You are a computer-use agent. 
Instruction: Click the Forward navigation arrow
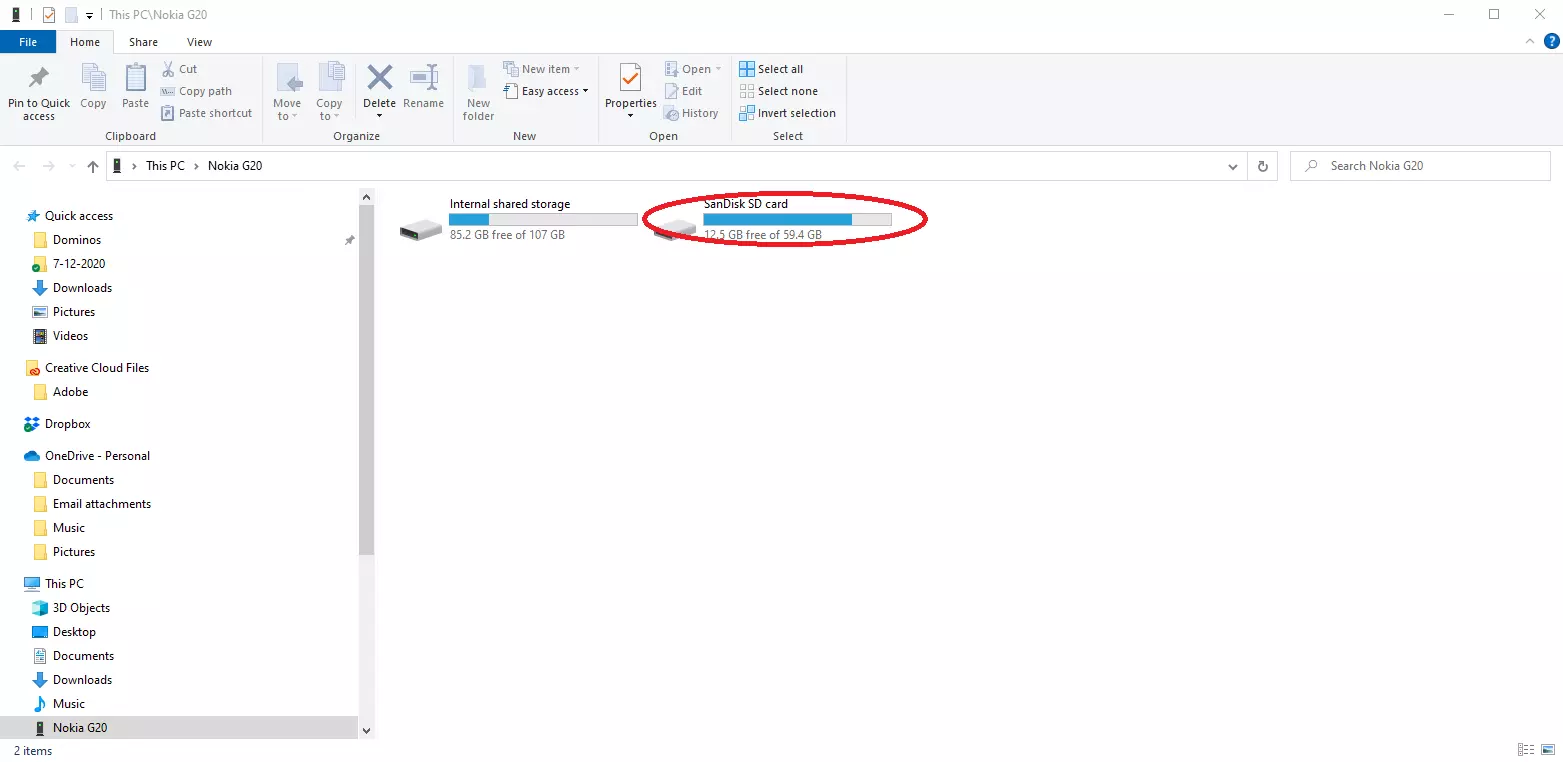click(x=48, y=166)
